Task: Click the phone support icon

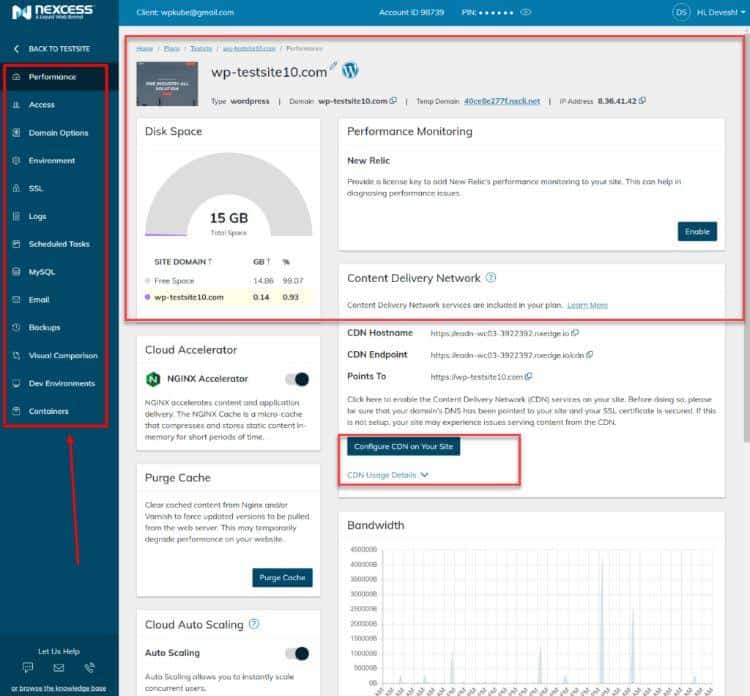Action: pyautogui.click(x=89, y=667)
